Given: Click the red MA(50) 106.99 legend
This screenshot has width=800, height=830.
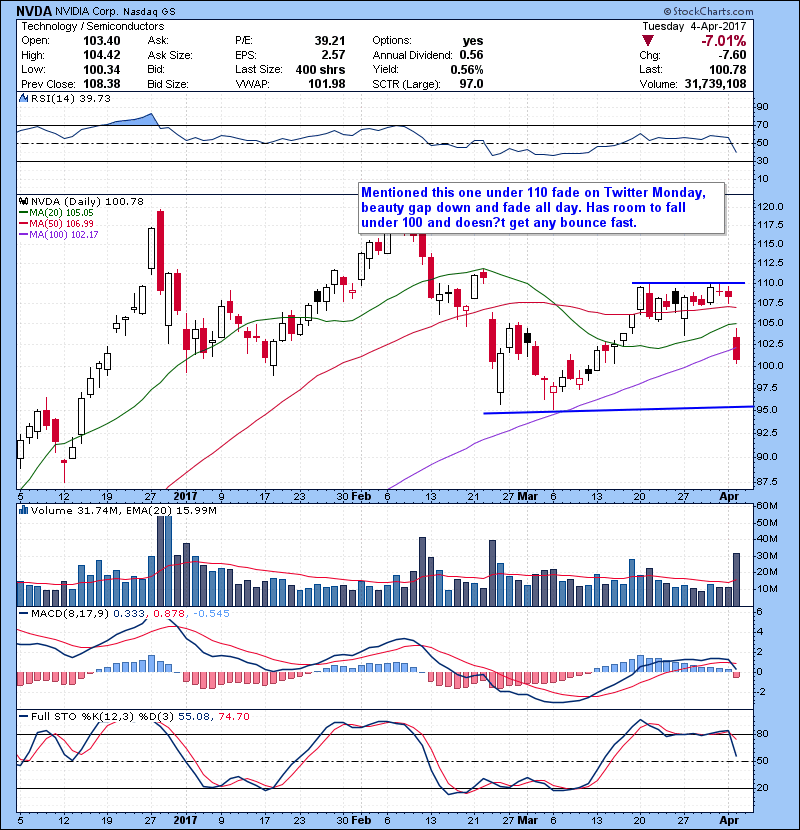Looking at the screenshot, I should (x=56, y=223).
